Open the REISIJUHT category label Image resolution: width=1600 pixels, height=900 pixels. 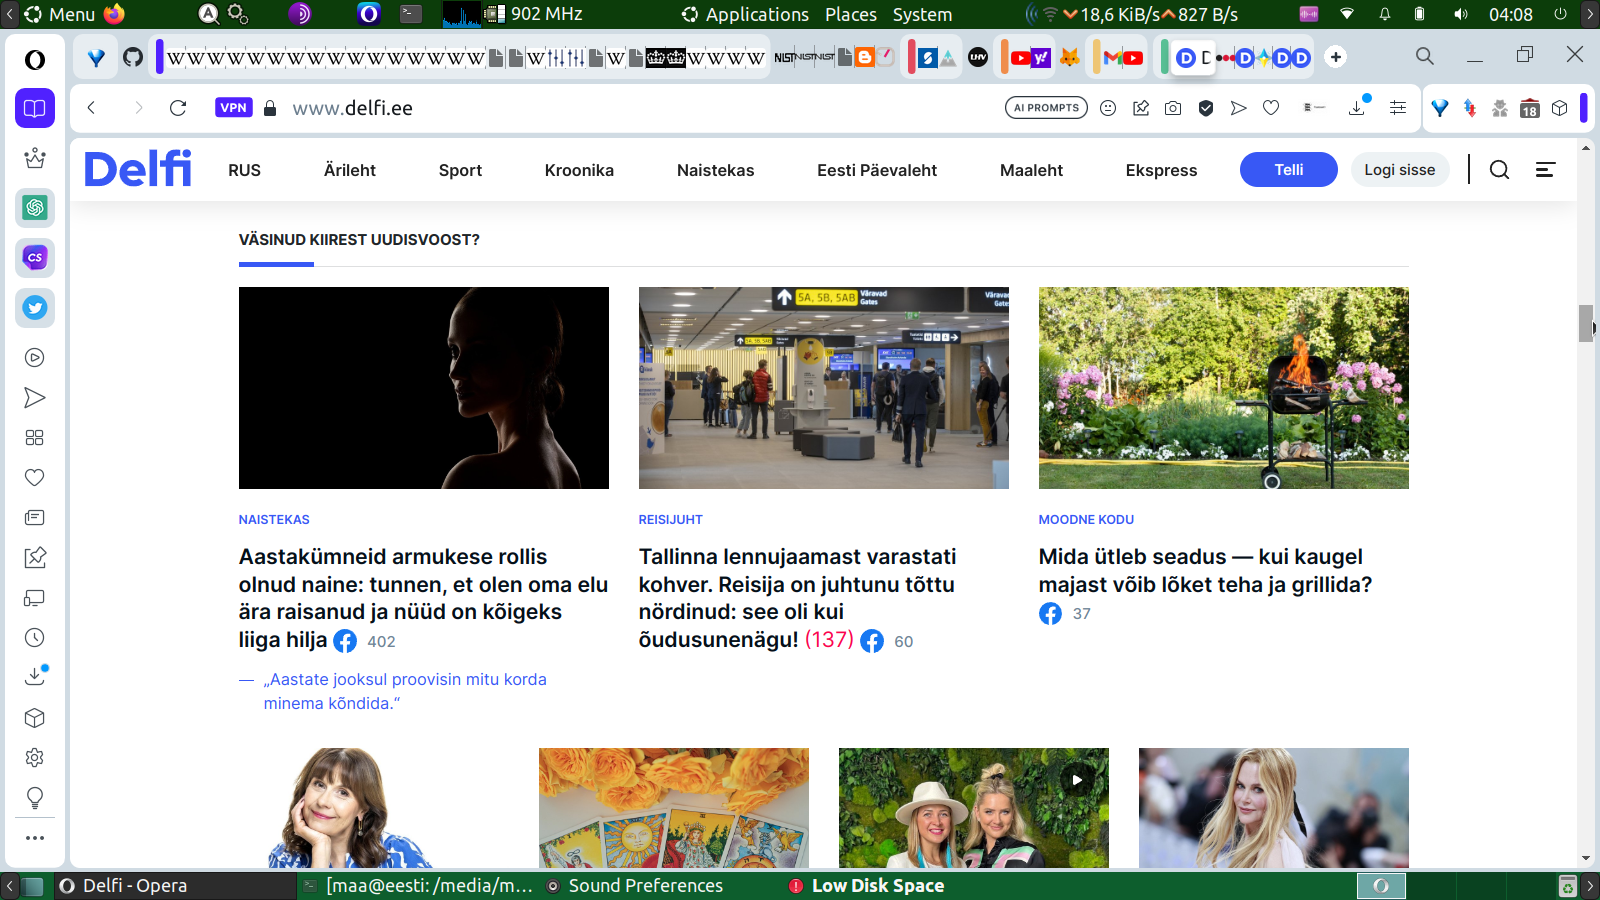(671, 520)
